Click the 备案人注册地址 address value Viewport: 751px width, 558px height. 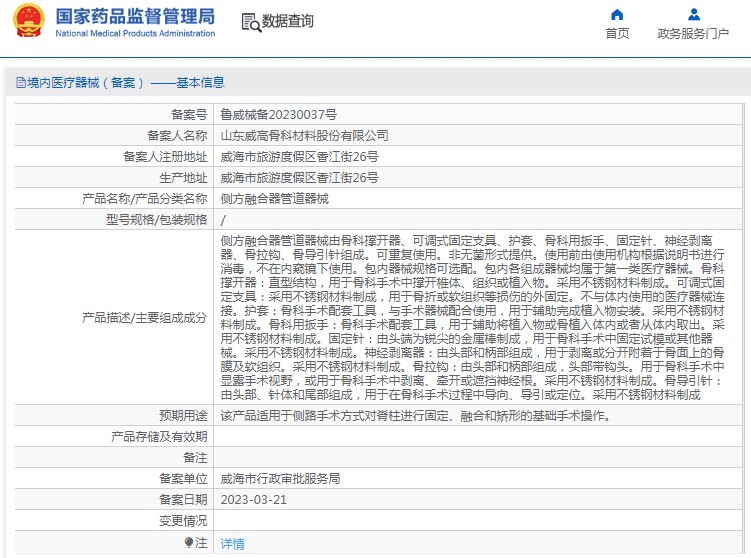pos(299,157)
